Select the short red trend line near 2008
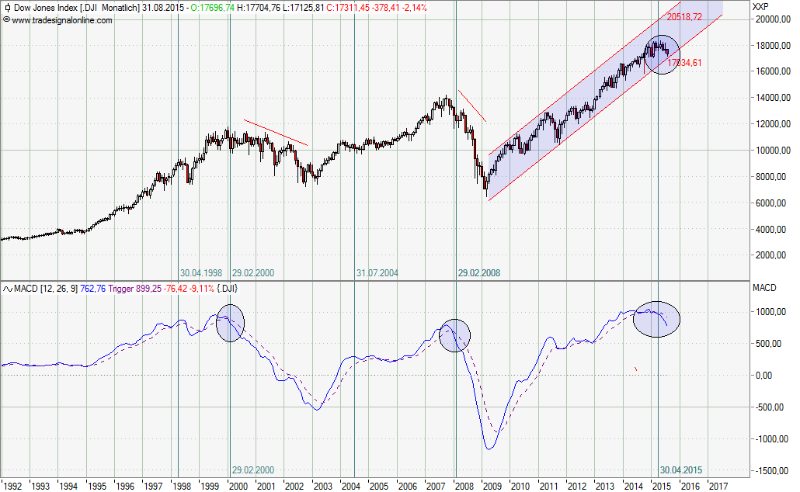Viewport: 800px width, 492px height. pyautogui.click(x=472, y=106)
